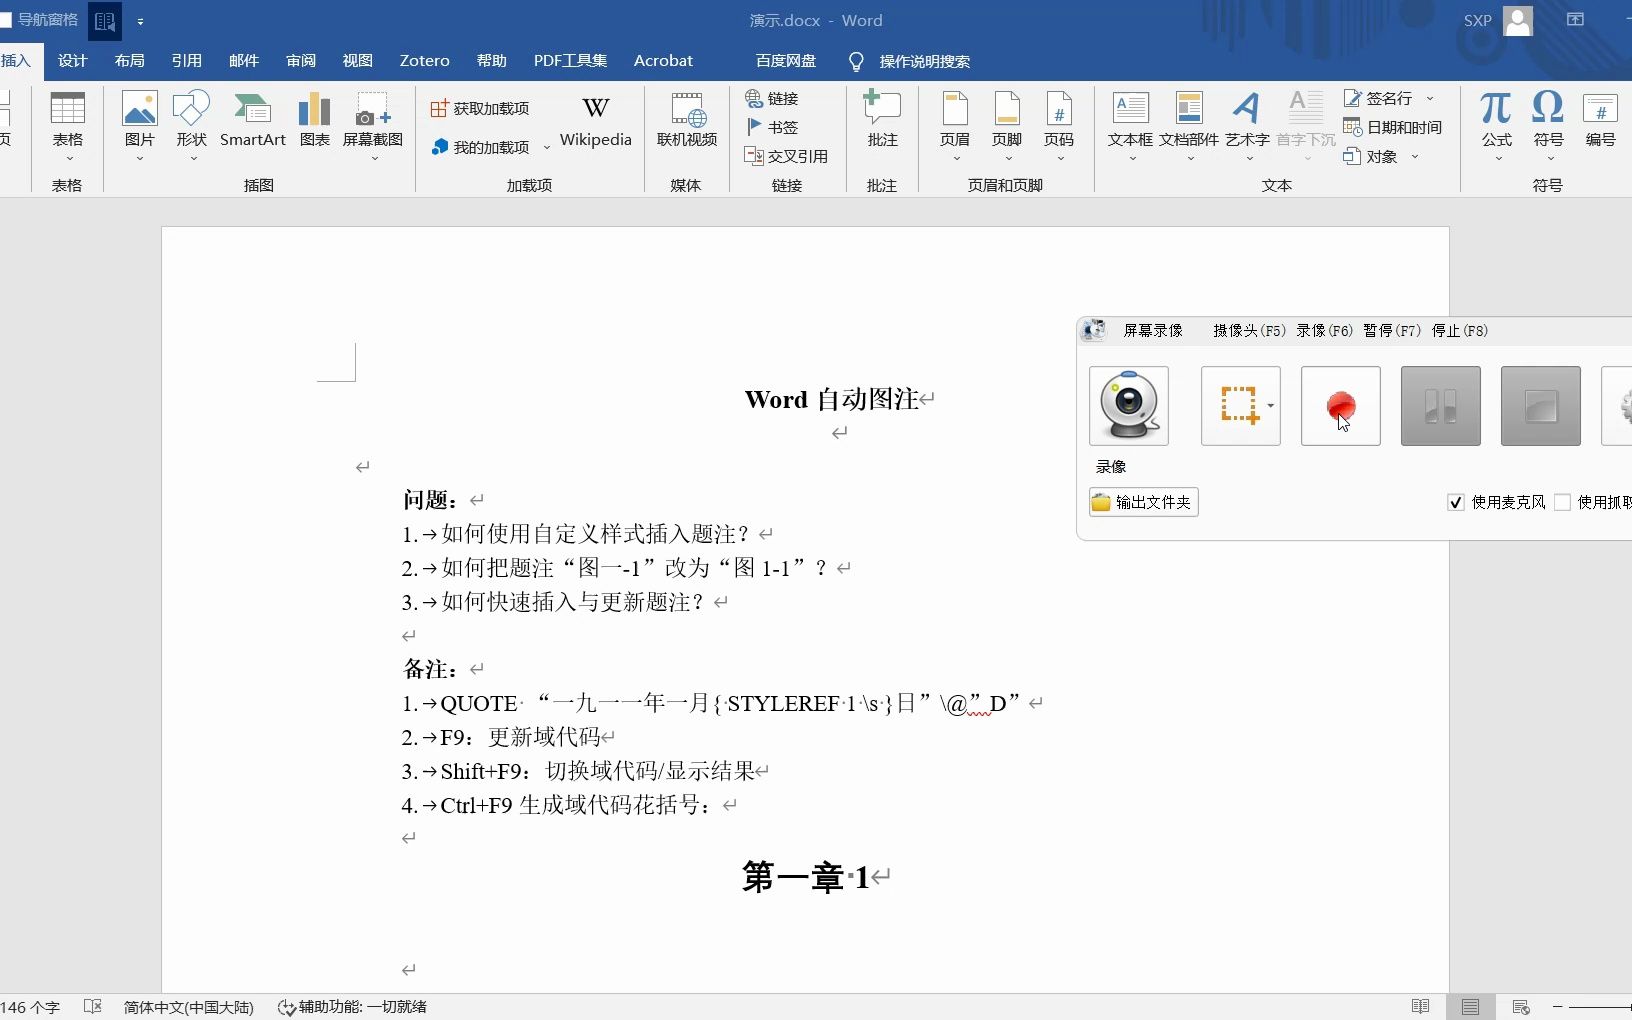This screenshot has width=1632, height=1020.
Task: Click the webcam icon in the screen recorder
Action: click(x=1129, y=406)
